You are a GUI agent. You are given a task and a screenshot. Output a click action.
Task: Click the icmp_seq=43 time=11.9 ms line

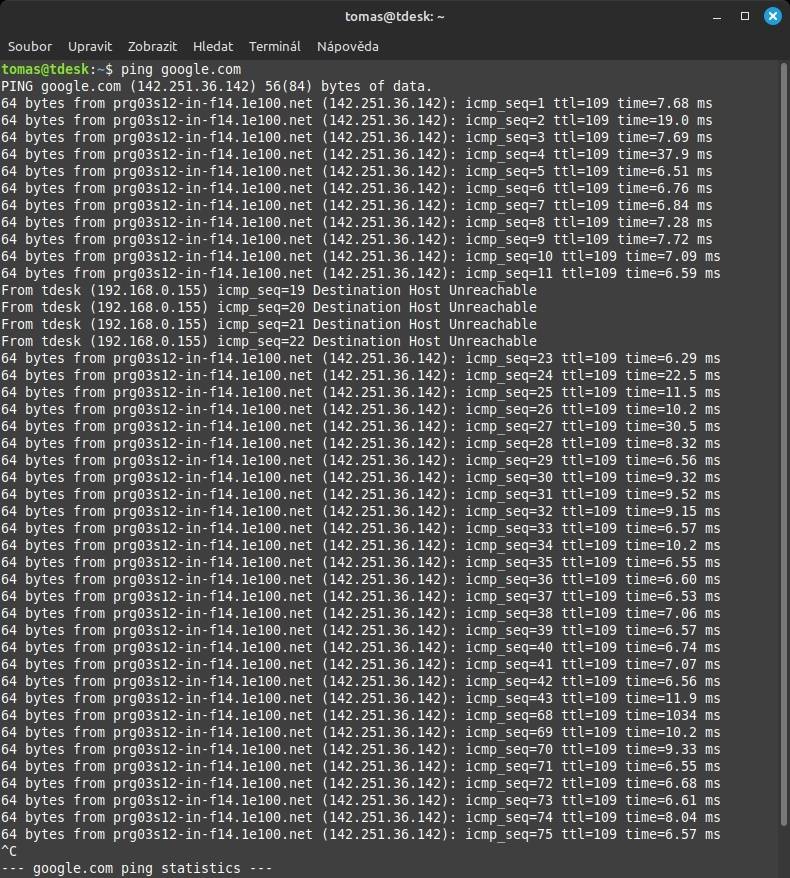361,698
